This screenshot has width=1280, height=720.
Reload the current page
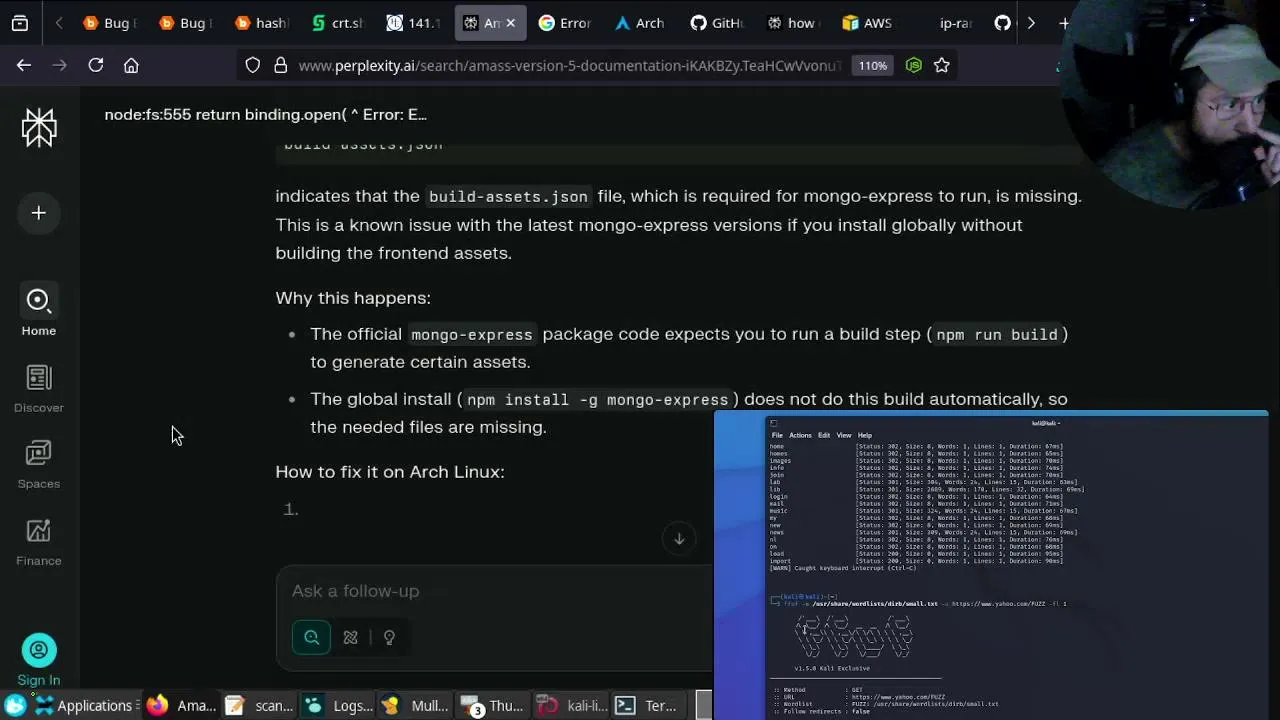(x=96, y=65)
